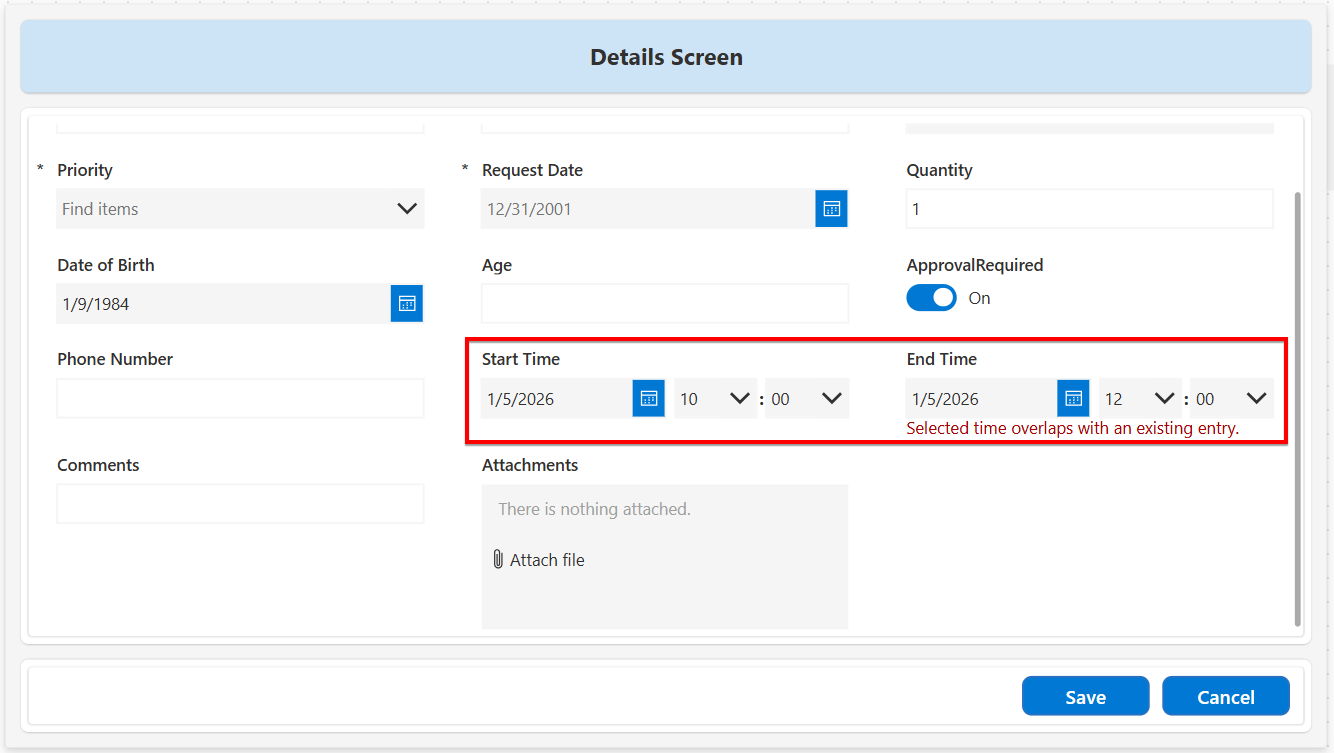Open the End Time calendar picker
Screen dimensions: 1334x753
coord(1073,399)
